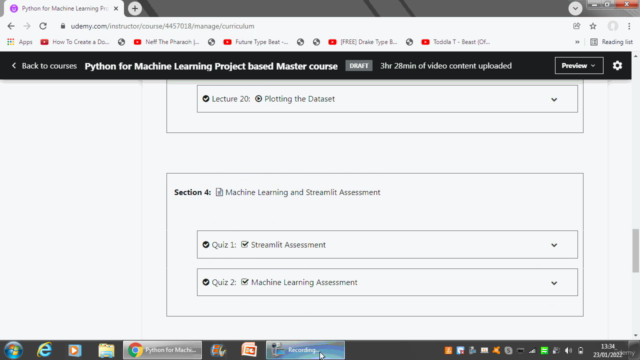640x360 pixels.
Task: Open 'Neff The Pharaoh' bookmark
Action: click(167, 42)
